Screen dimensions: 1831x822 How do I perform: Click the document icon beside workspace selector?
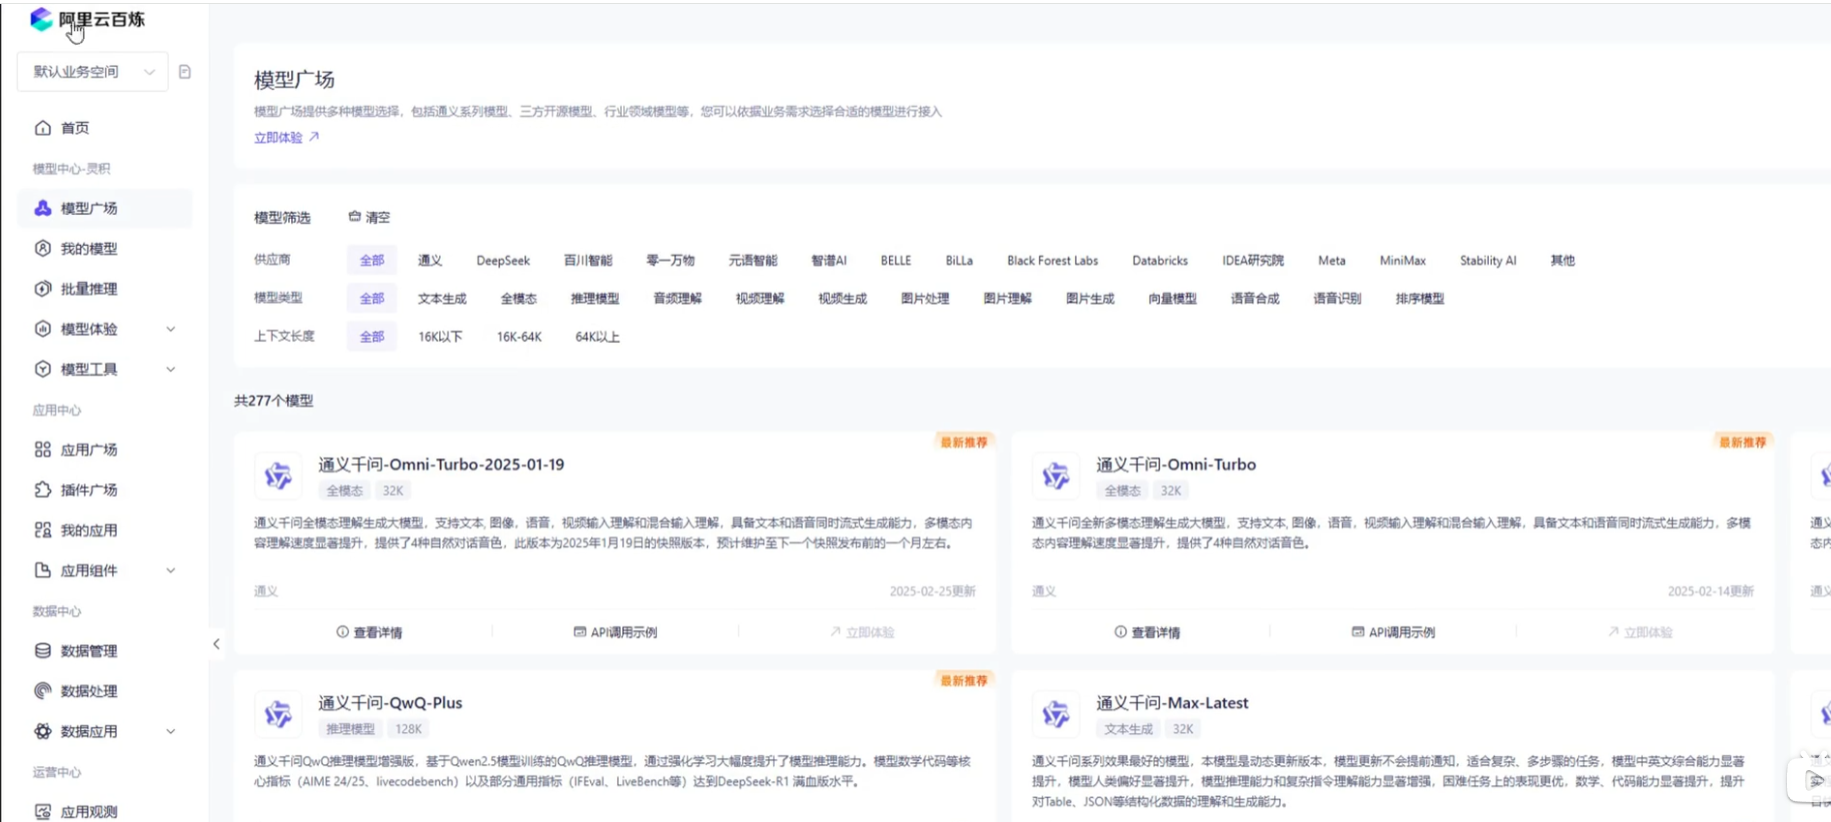tap(185, 72)
